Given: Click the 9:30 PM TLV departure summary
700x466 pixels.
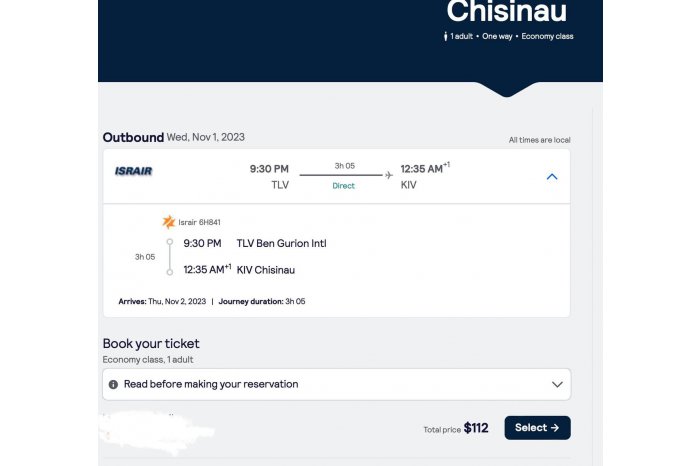Looking at the screenshot, I should pos(269,176).
